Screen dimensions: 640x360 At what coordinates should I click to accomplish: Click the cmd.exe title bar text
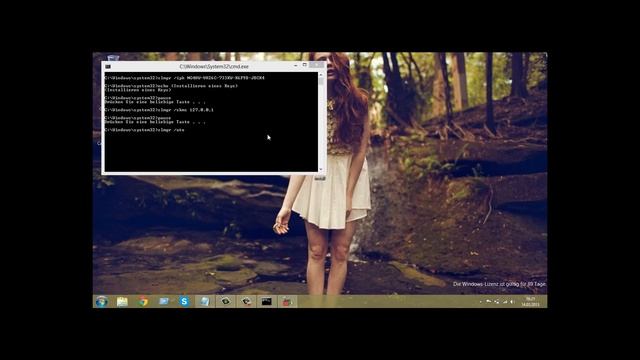pyautogui.click(x=214, y=66)
